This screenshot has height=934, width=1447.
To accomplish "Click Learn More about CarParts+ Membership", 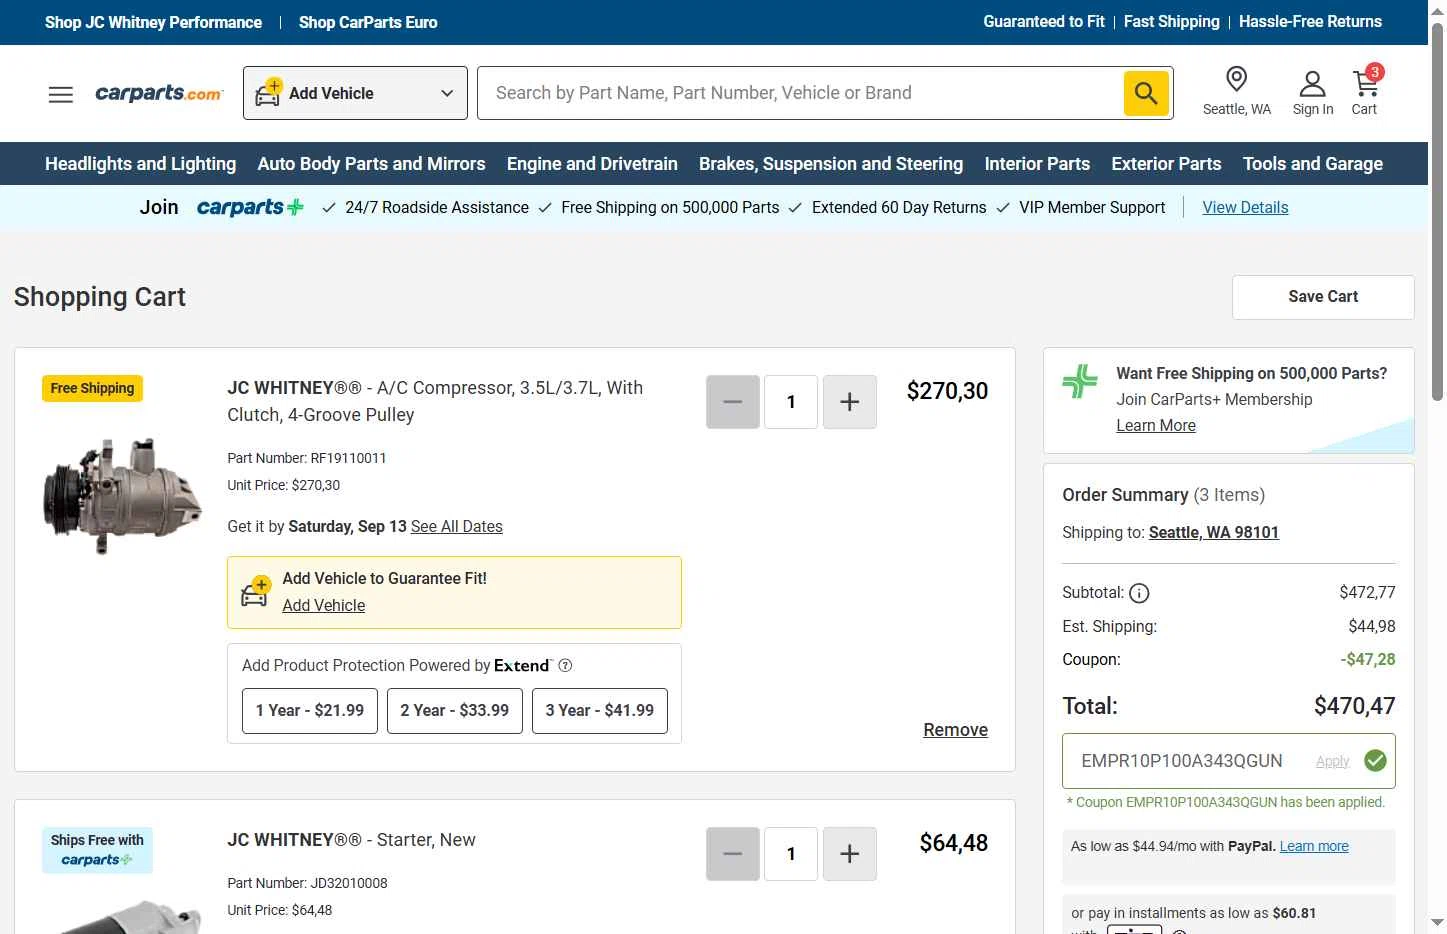I will (x=1156, y=425).
